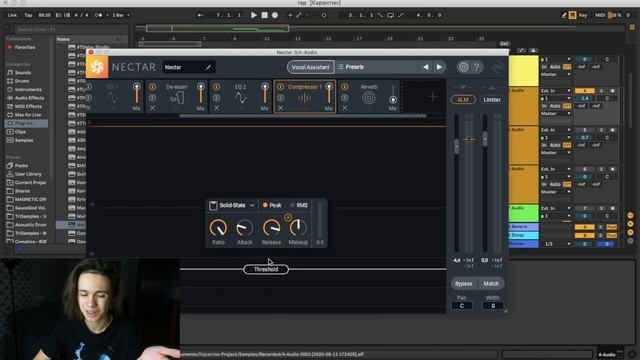
Task: Open the 1/2 master output dropdown
Action: [x=557, y=244]
